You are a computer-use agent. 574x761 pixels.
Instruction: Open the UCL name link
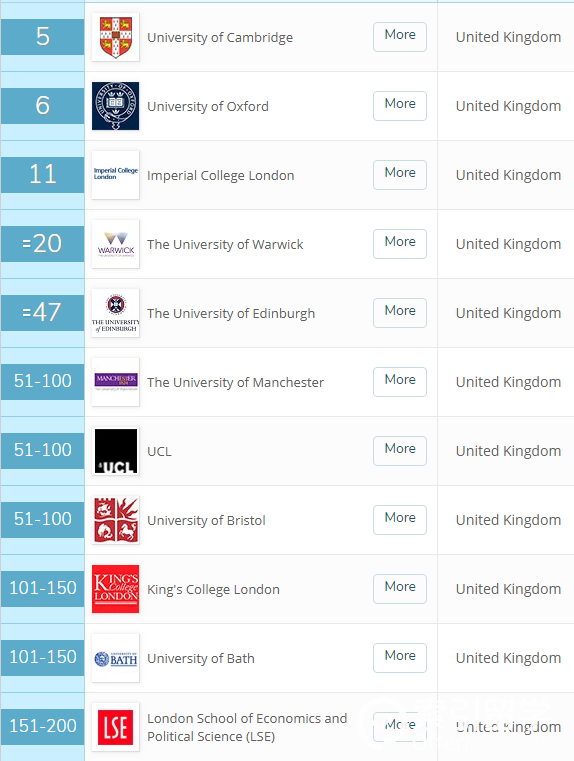[x=159, y=451]
